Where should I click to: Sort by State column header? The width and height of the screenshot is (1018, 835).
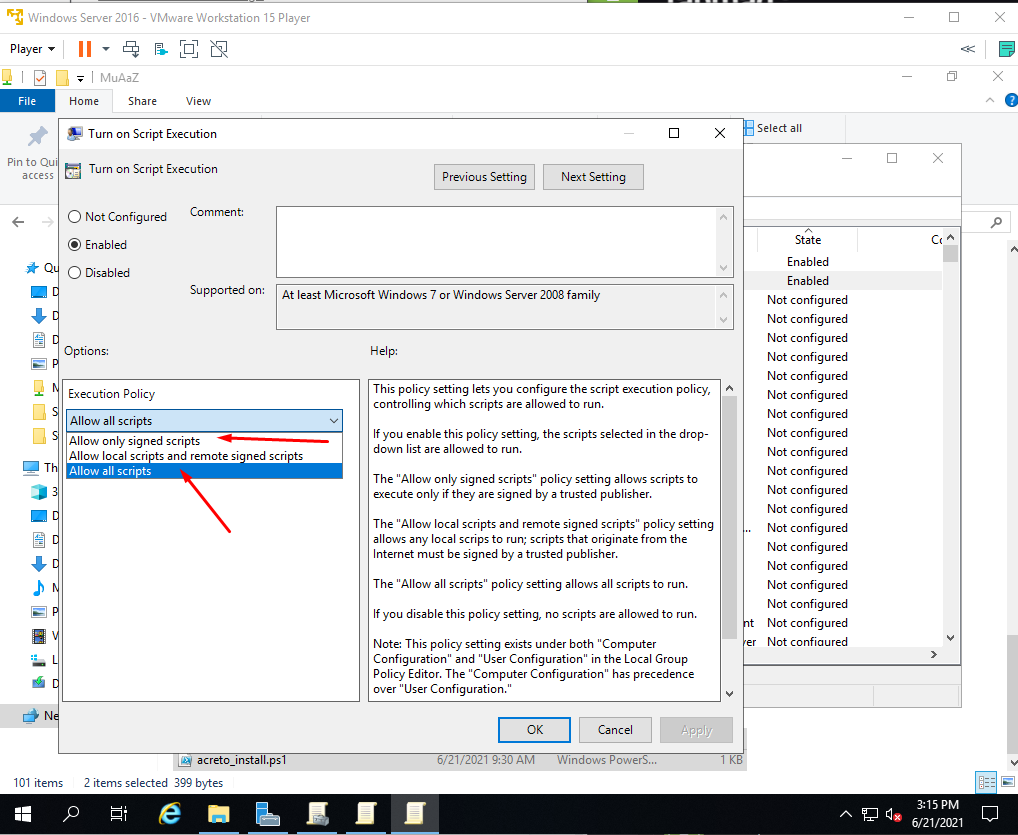point(808,240)
